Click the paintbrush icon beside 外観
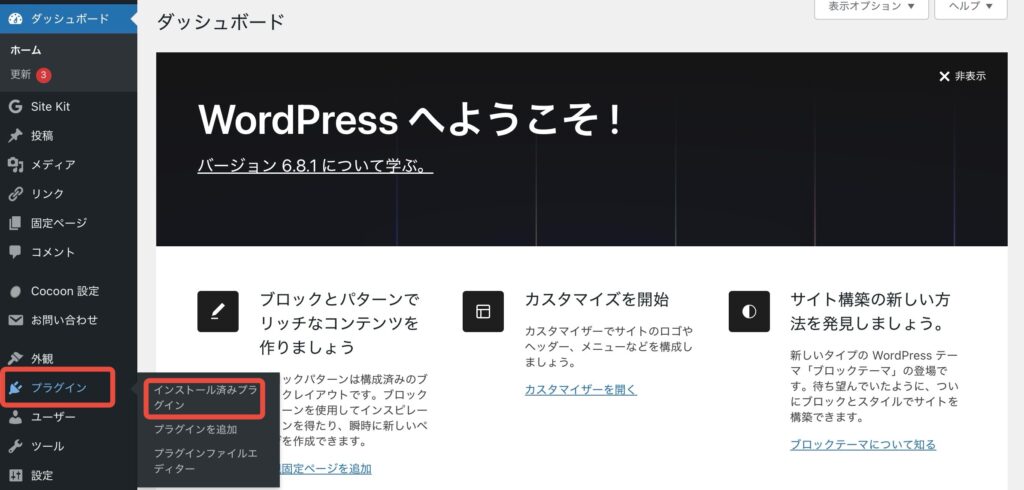The width and height of the screenshot is (1024, 490). coord(15,359)
